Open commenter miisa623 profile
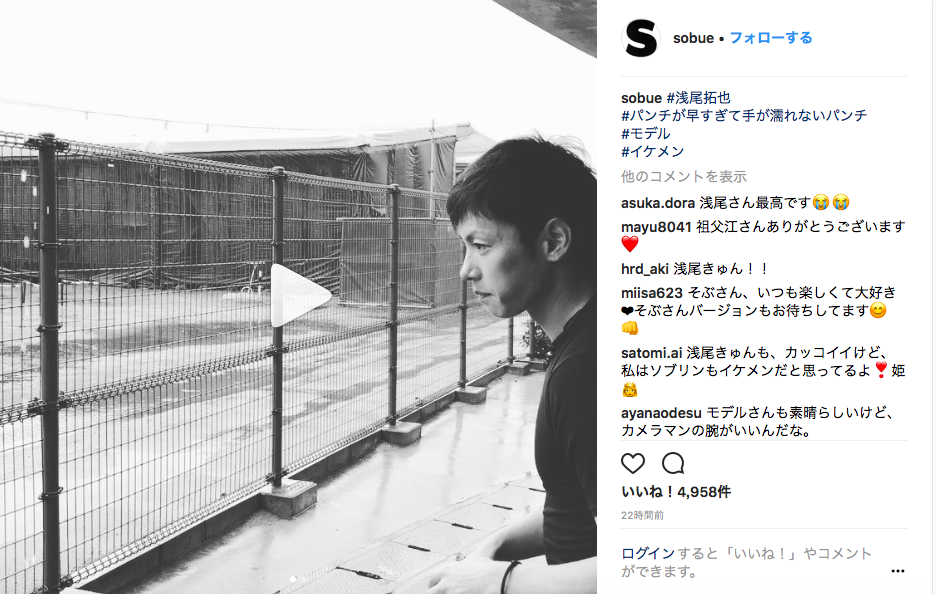Image resolution: width=936 pixels, height=594 pixels. (x=651, y=293)
